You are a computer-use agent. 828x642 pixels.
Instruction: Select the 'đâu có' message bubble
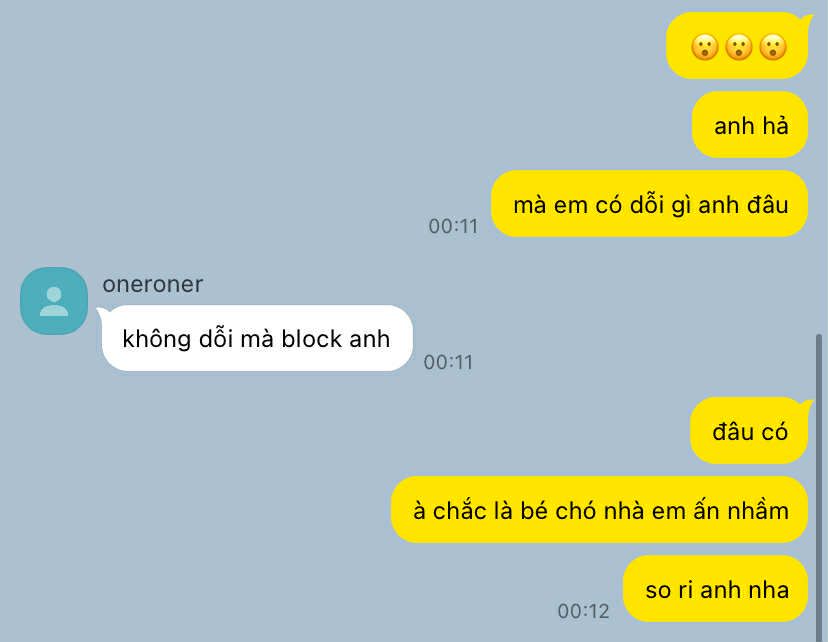click(749, 431)
